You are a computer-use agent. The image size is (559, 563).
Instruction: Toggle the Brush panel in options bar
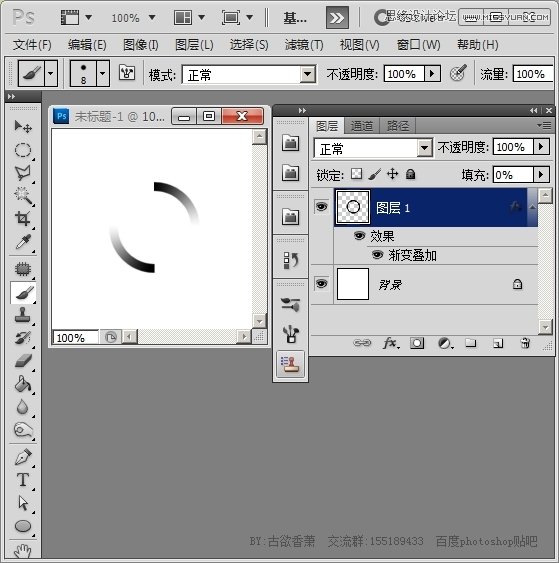coord(127,73)
